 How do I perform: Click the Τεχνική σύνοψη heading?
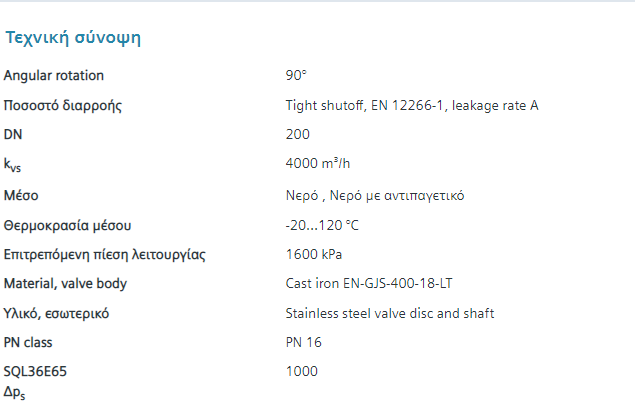click(73, 38)
